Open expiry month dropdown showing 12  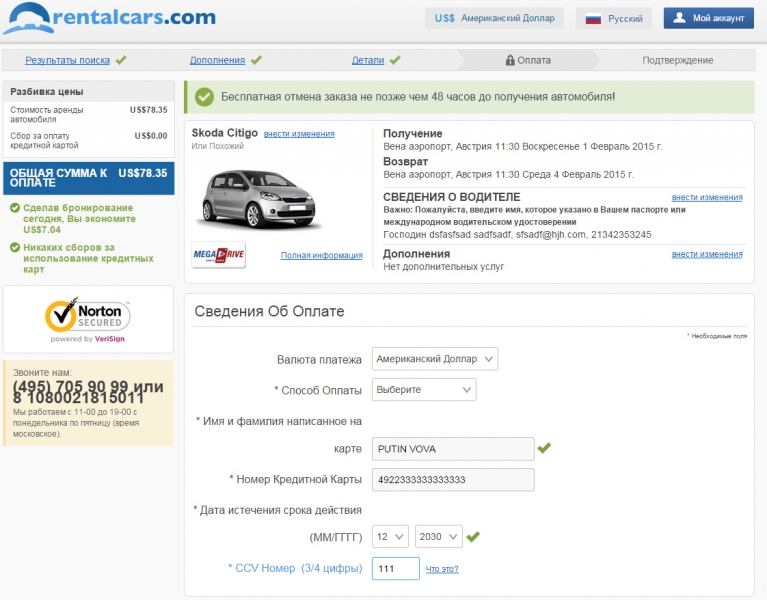coord(390,536)
